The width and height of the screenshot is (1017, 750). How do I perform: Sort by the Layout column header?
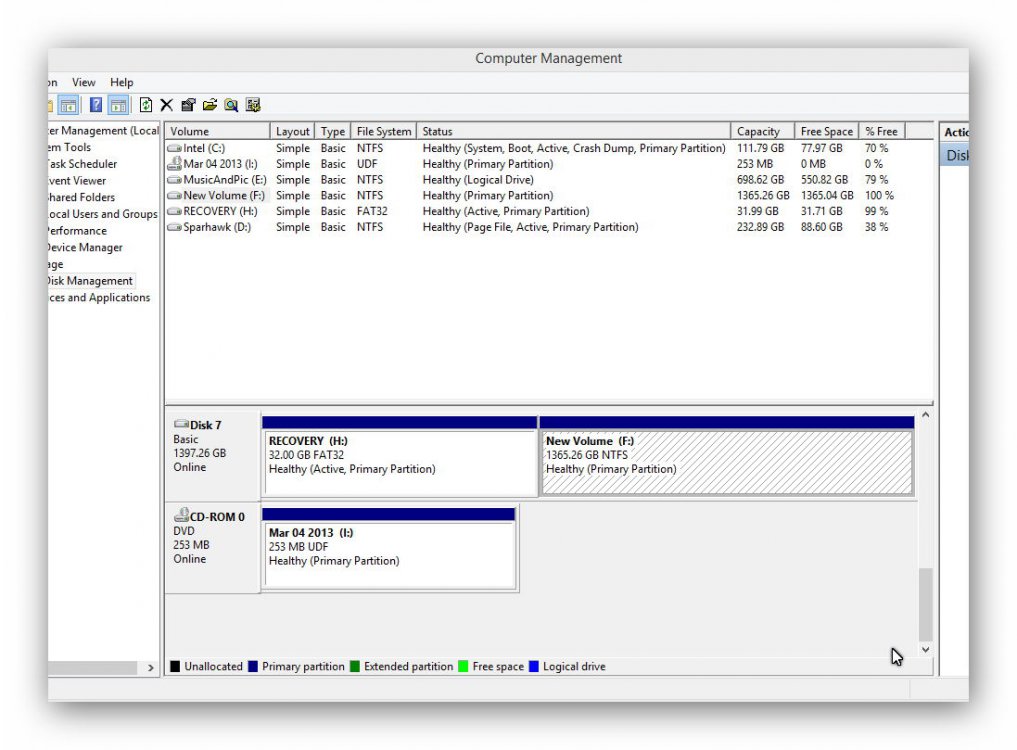click(x=292, y=131)
